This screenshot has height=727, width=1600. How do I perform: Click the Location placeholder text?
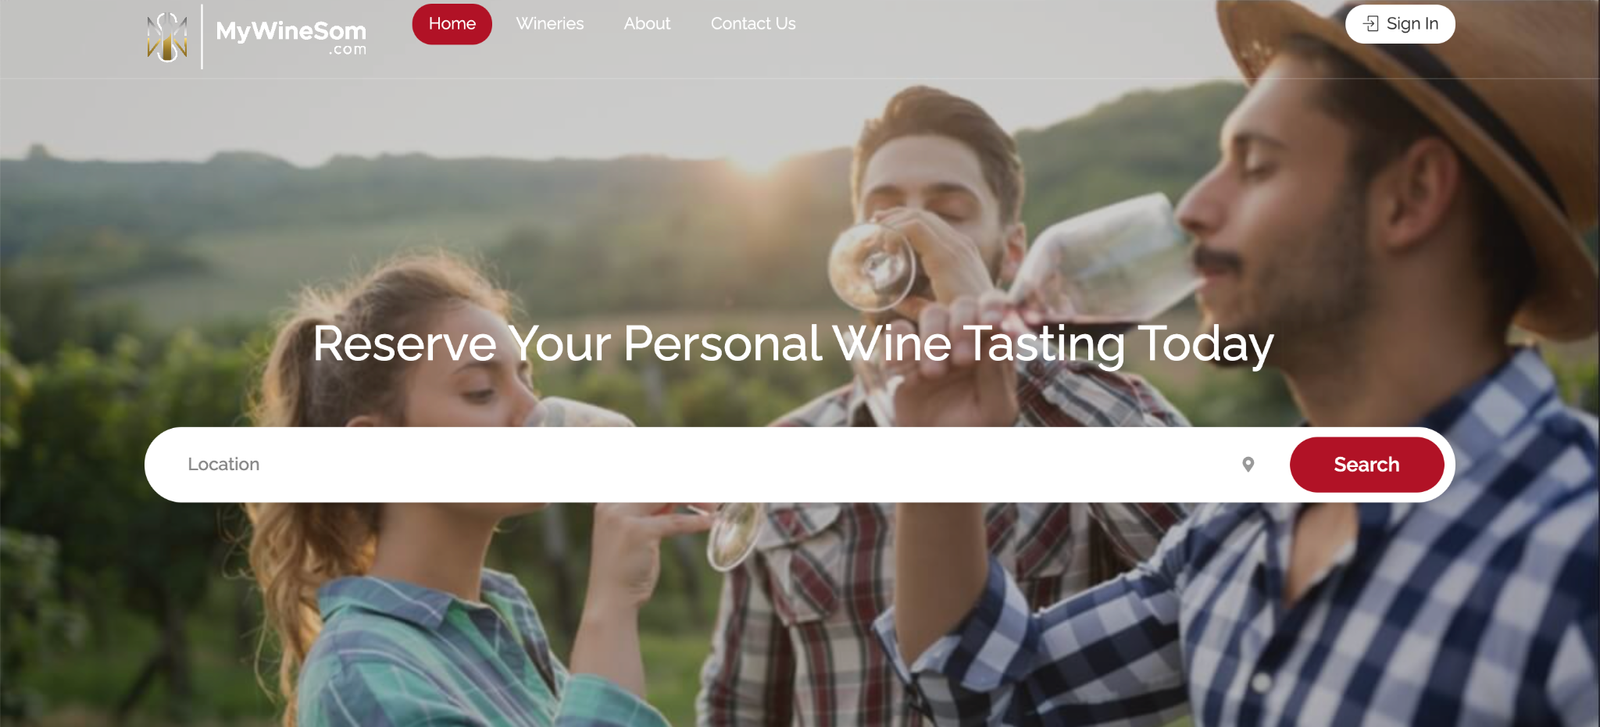click(x=224, y=464)
